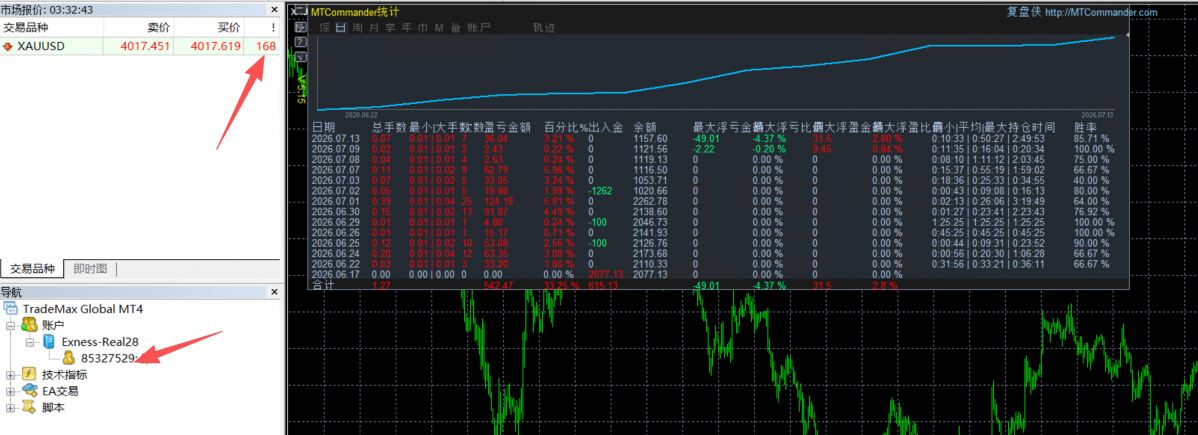This screenshot has width=1198, height=435.
Task: Select the 月 monthly tab in MTCommander
Action: (x=374, y=28)
